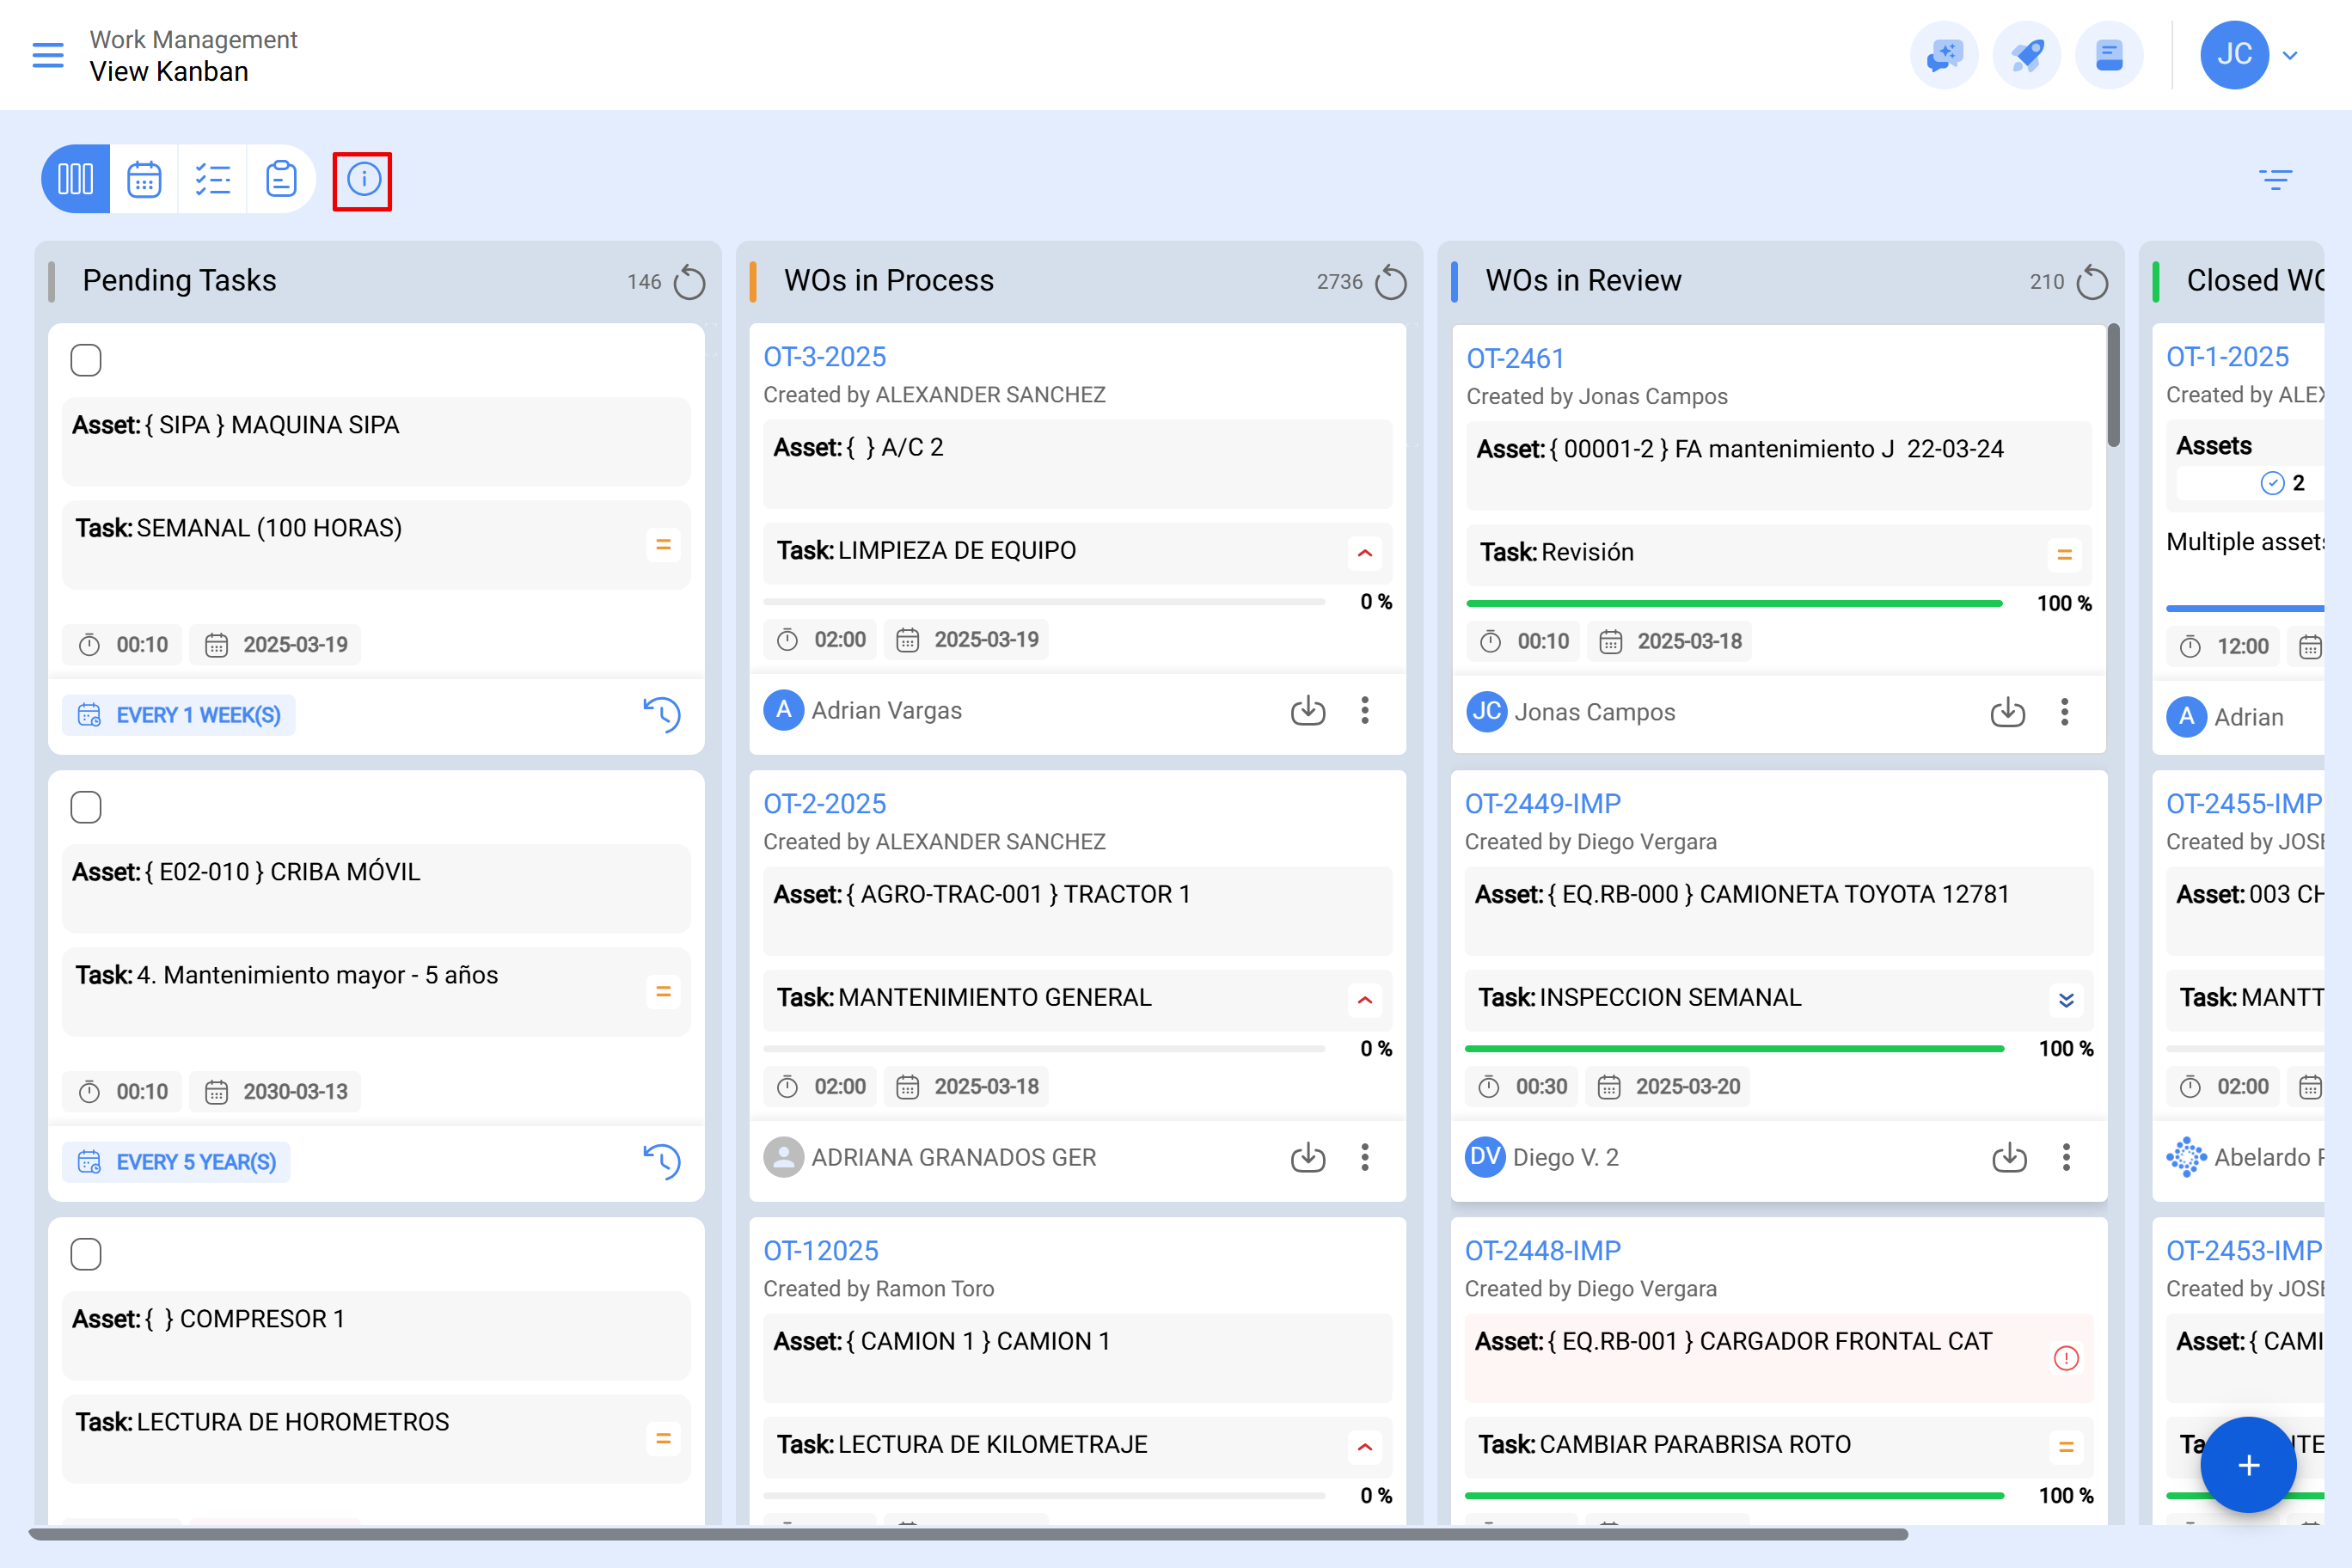Click priority icon on LECTURA DE HOROMETROS
The image size is (2352, 1568).
[x=662, y=1439]
